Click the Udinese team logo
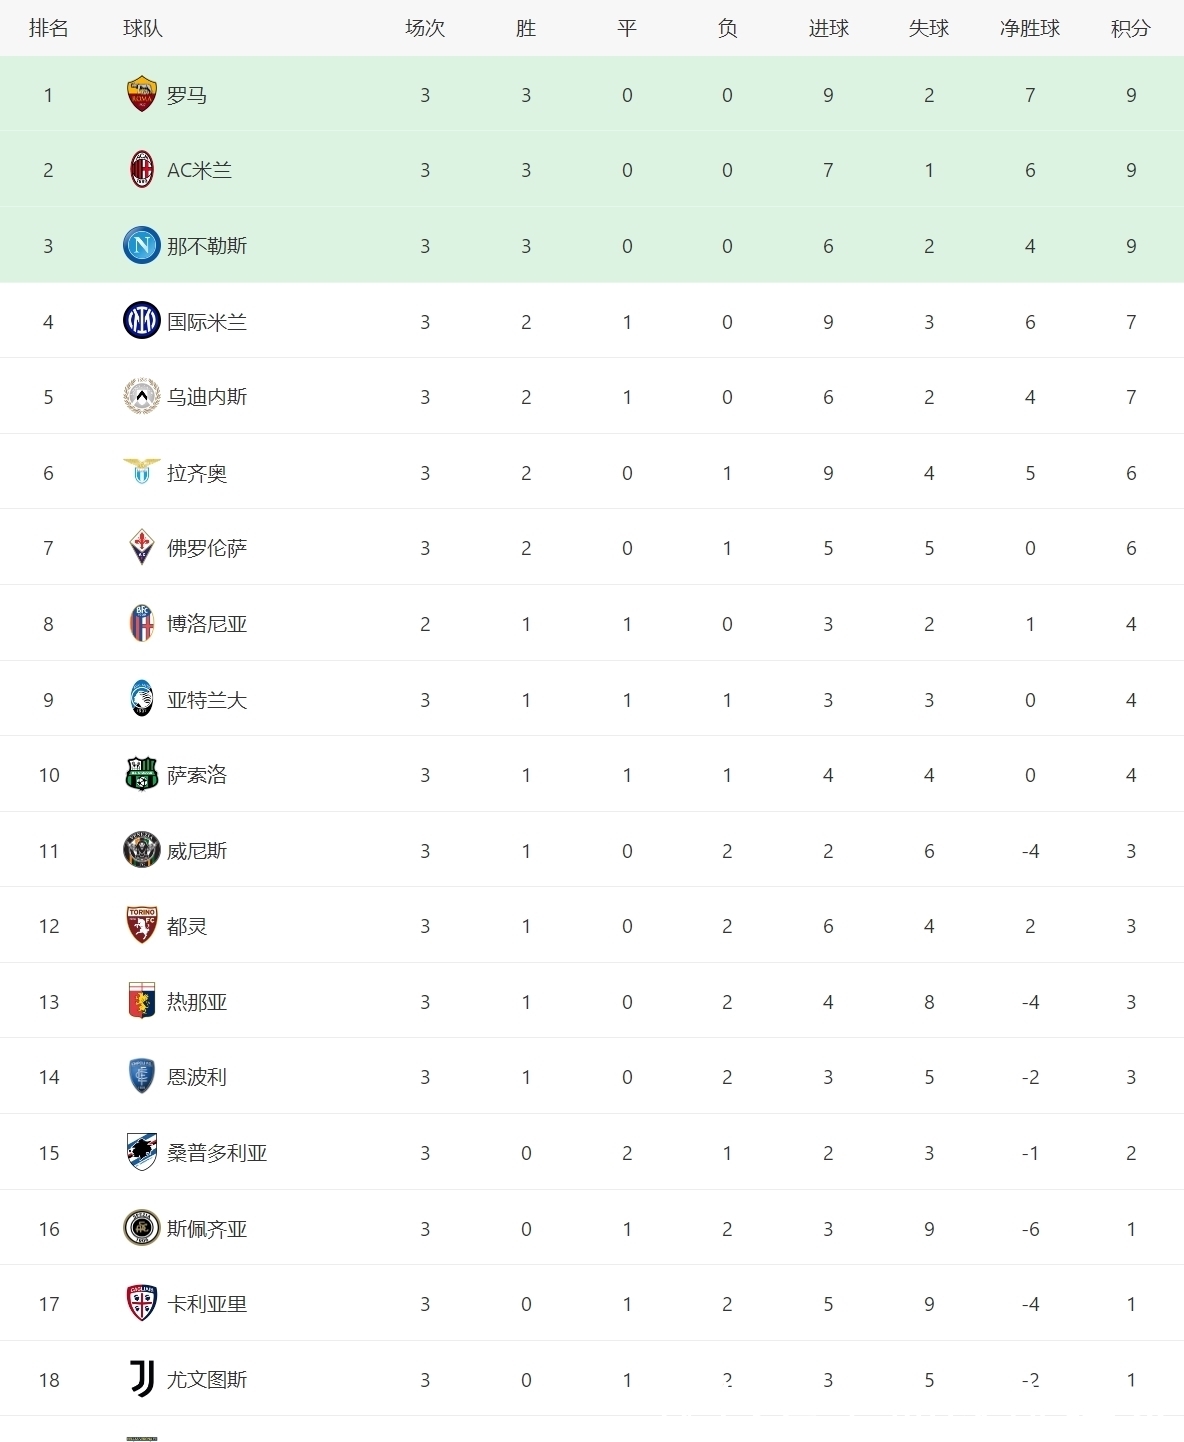This screenshot has width=1184, height=1442. coord(142,397)
